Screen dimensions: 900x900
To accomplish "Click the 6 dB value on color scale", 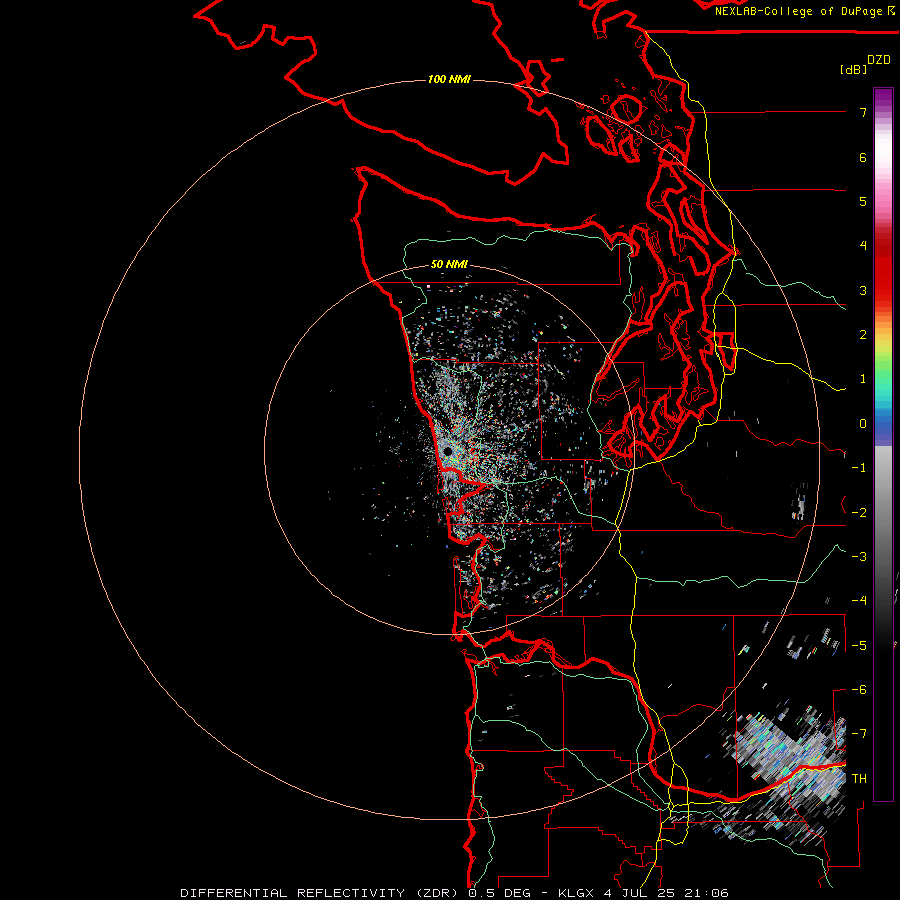I will point(863,157).
